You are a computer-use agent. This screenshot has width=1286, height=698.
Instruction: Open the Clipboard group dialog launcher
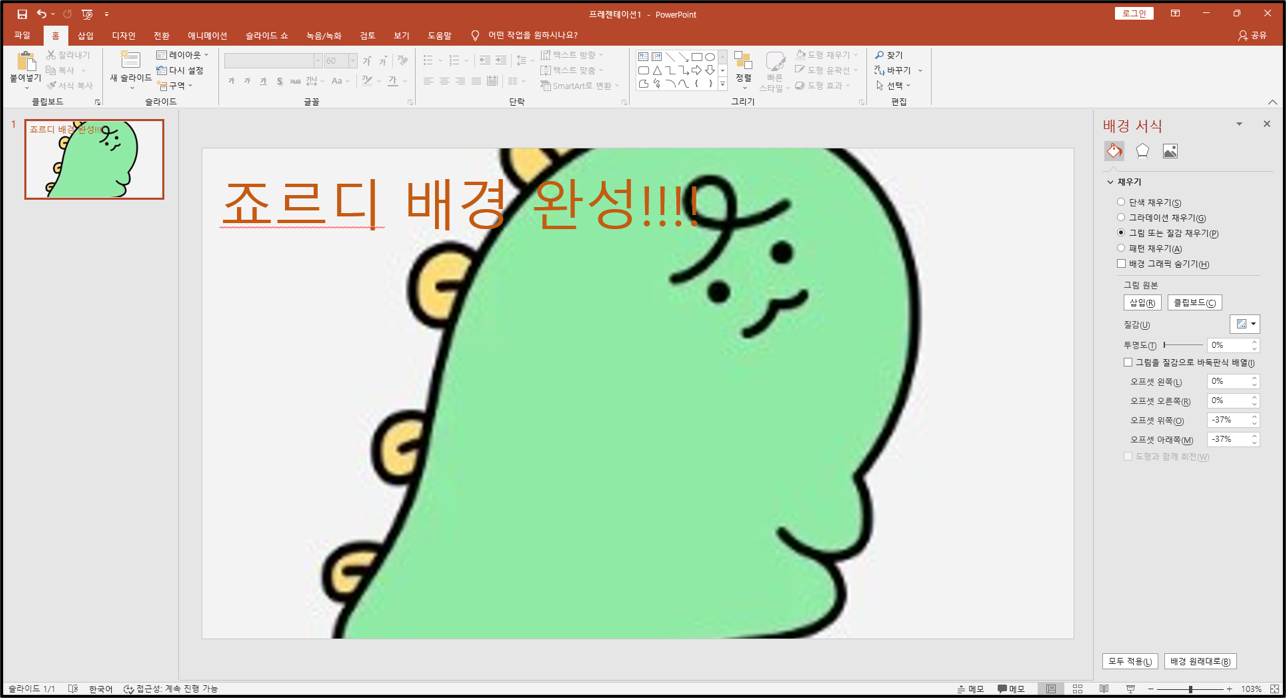pyautogui.click(x=97, y=102)
